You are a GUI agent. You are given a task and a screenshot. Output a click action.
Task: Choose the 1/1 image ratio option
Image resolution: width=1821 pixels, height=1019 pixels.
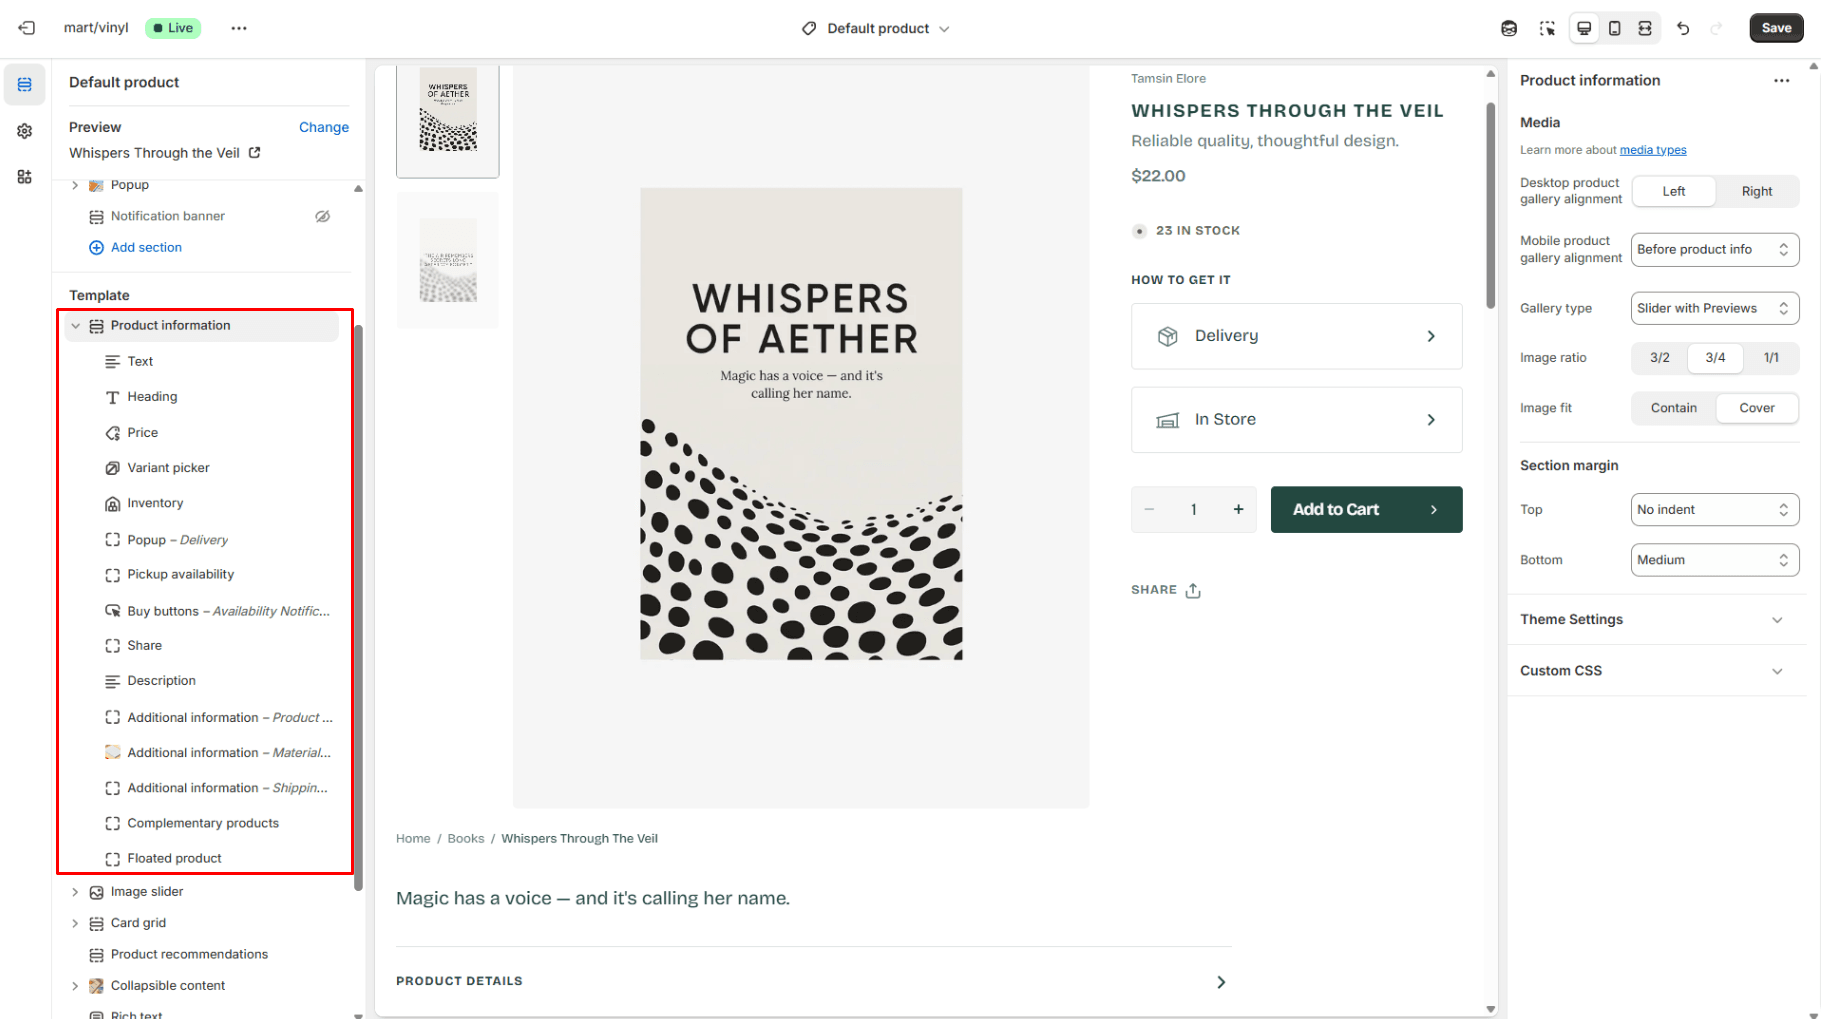[x=1770, y=358]
